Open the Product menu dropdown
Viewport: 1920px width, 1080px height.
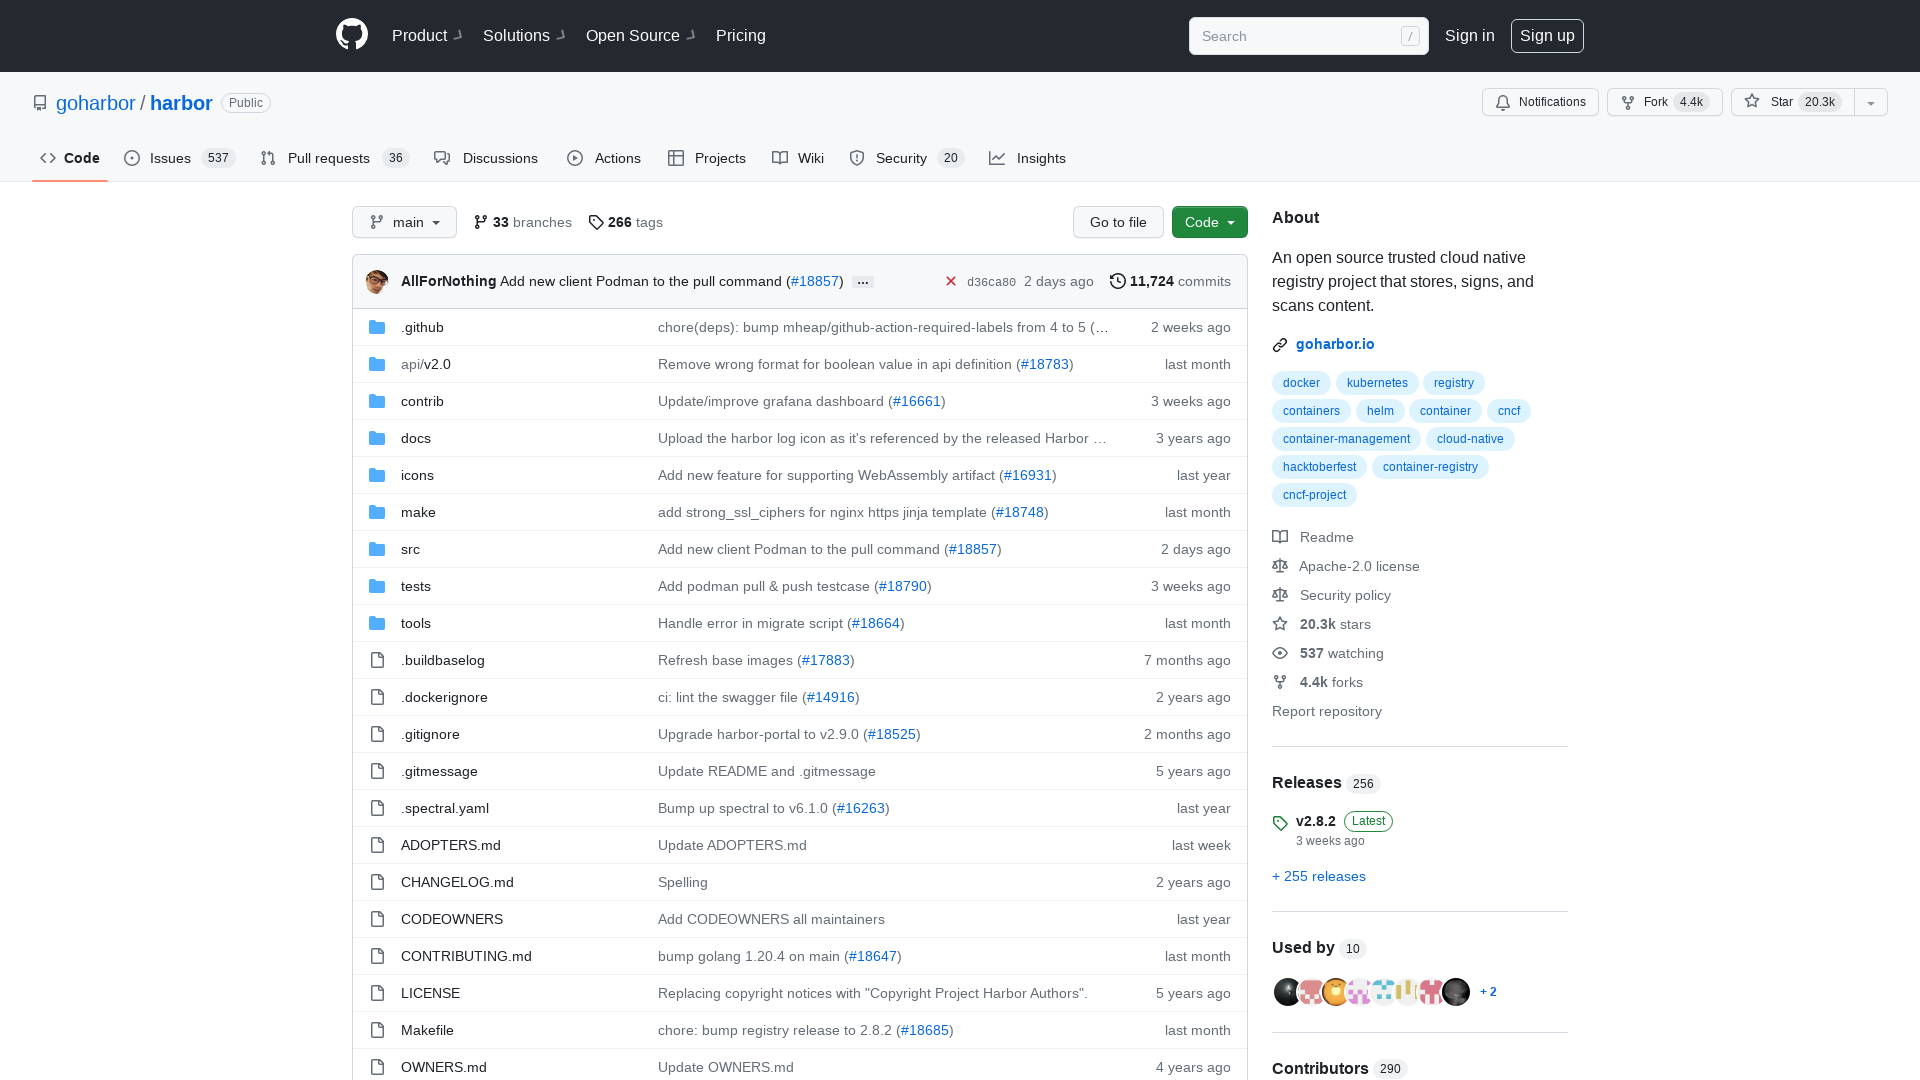(427, 36)
